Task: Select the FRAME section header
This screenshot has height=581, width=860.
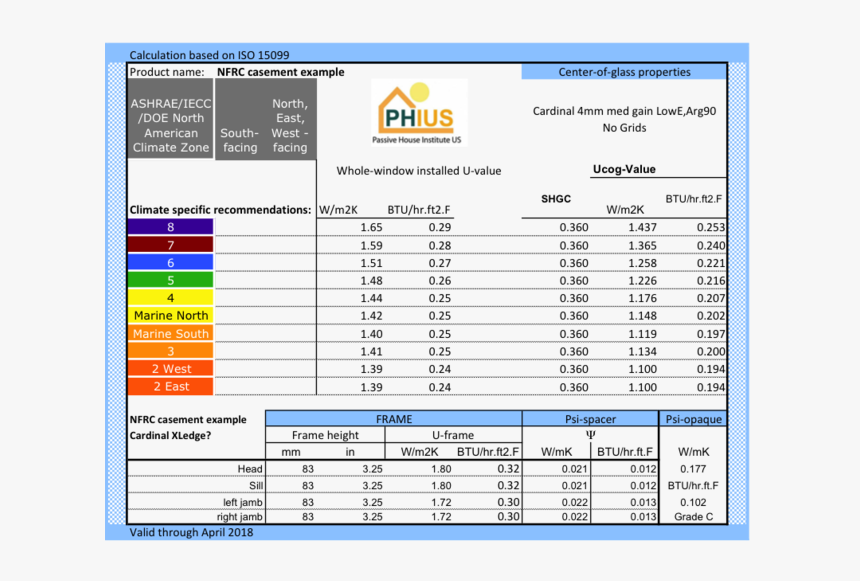Action: click(393, 420)
